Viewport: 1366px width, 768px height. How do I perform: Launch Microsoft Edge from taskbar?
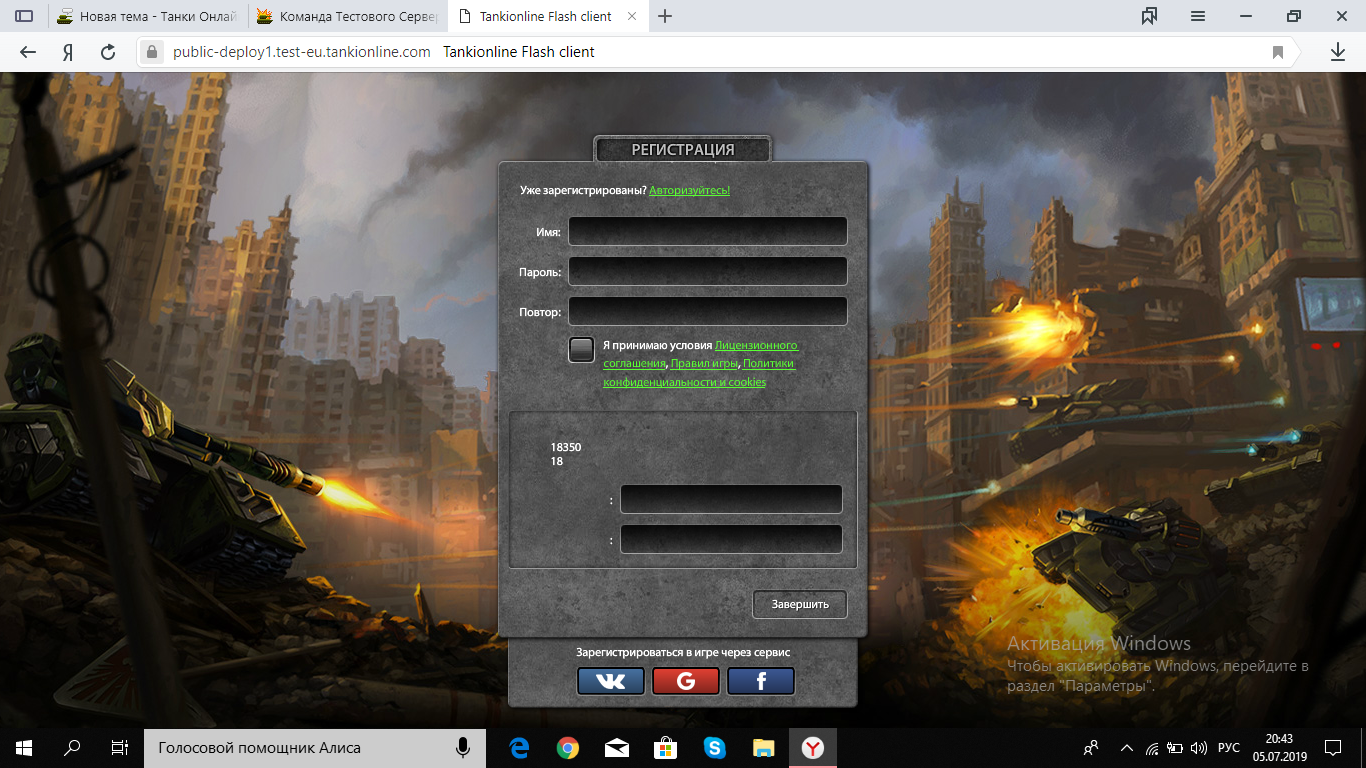coord(519,747)
